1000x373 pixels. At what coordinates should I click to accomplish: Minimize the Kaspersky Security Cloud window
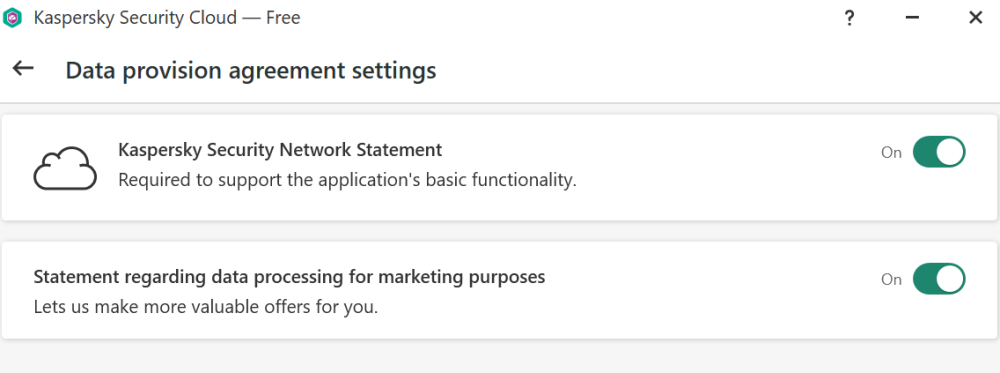click(x=912, y=18)
